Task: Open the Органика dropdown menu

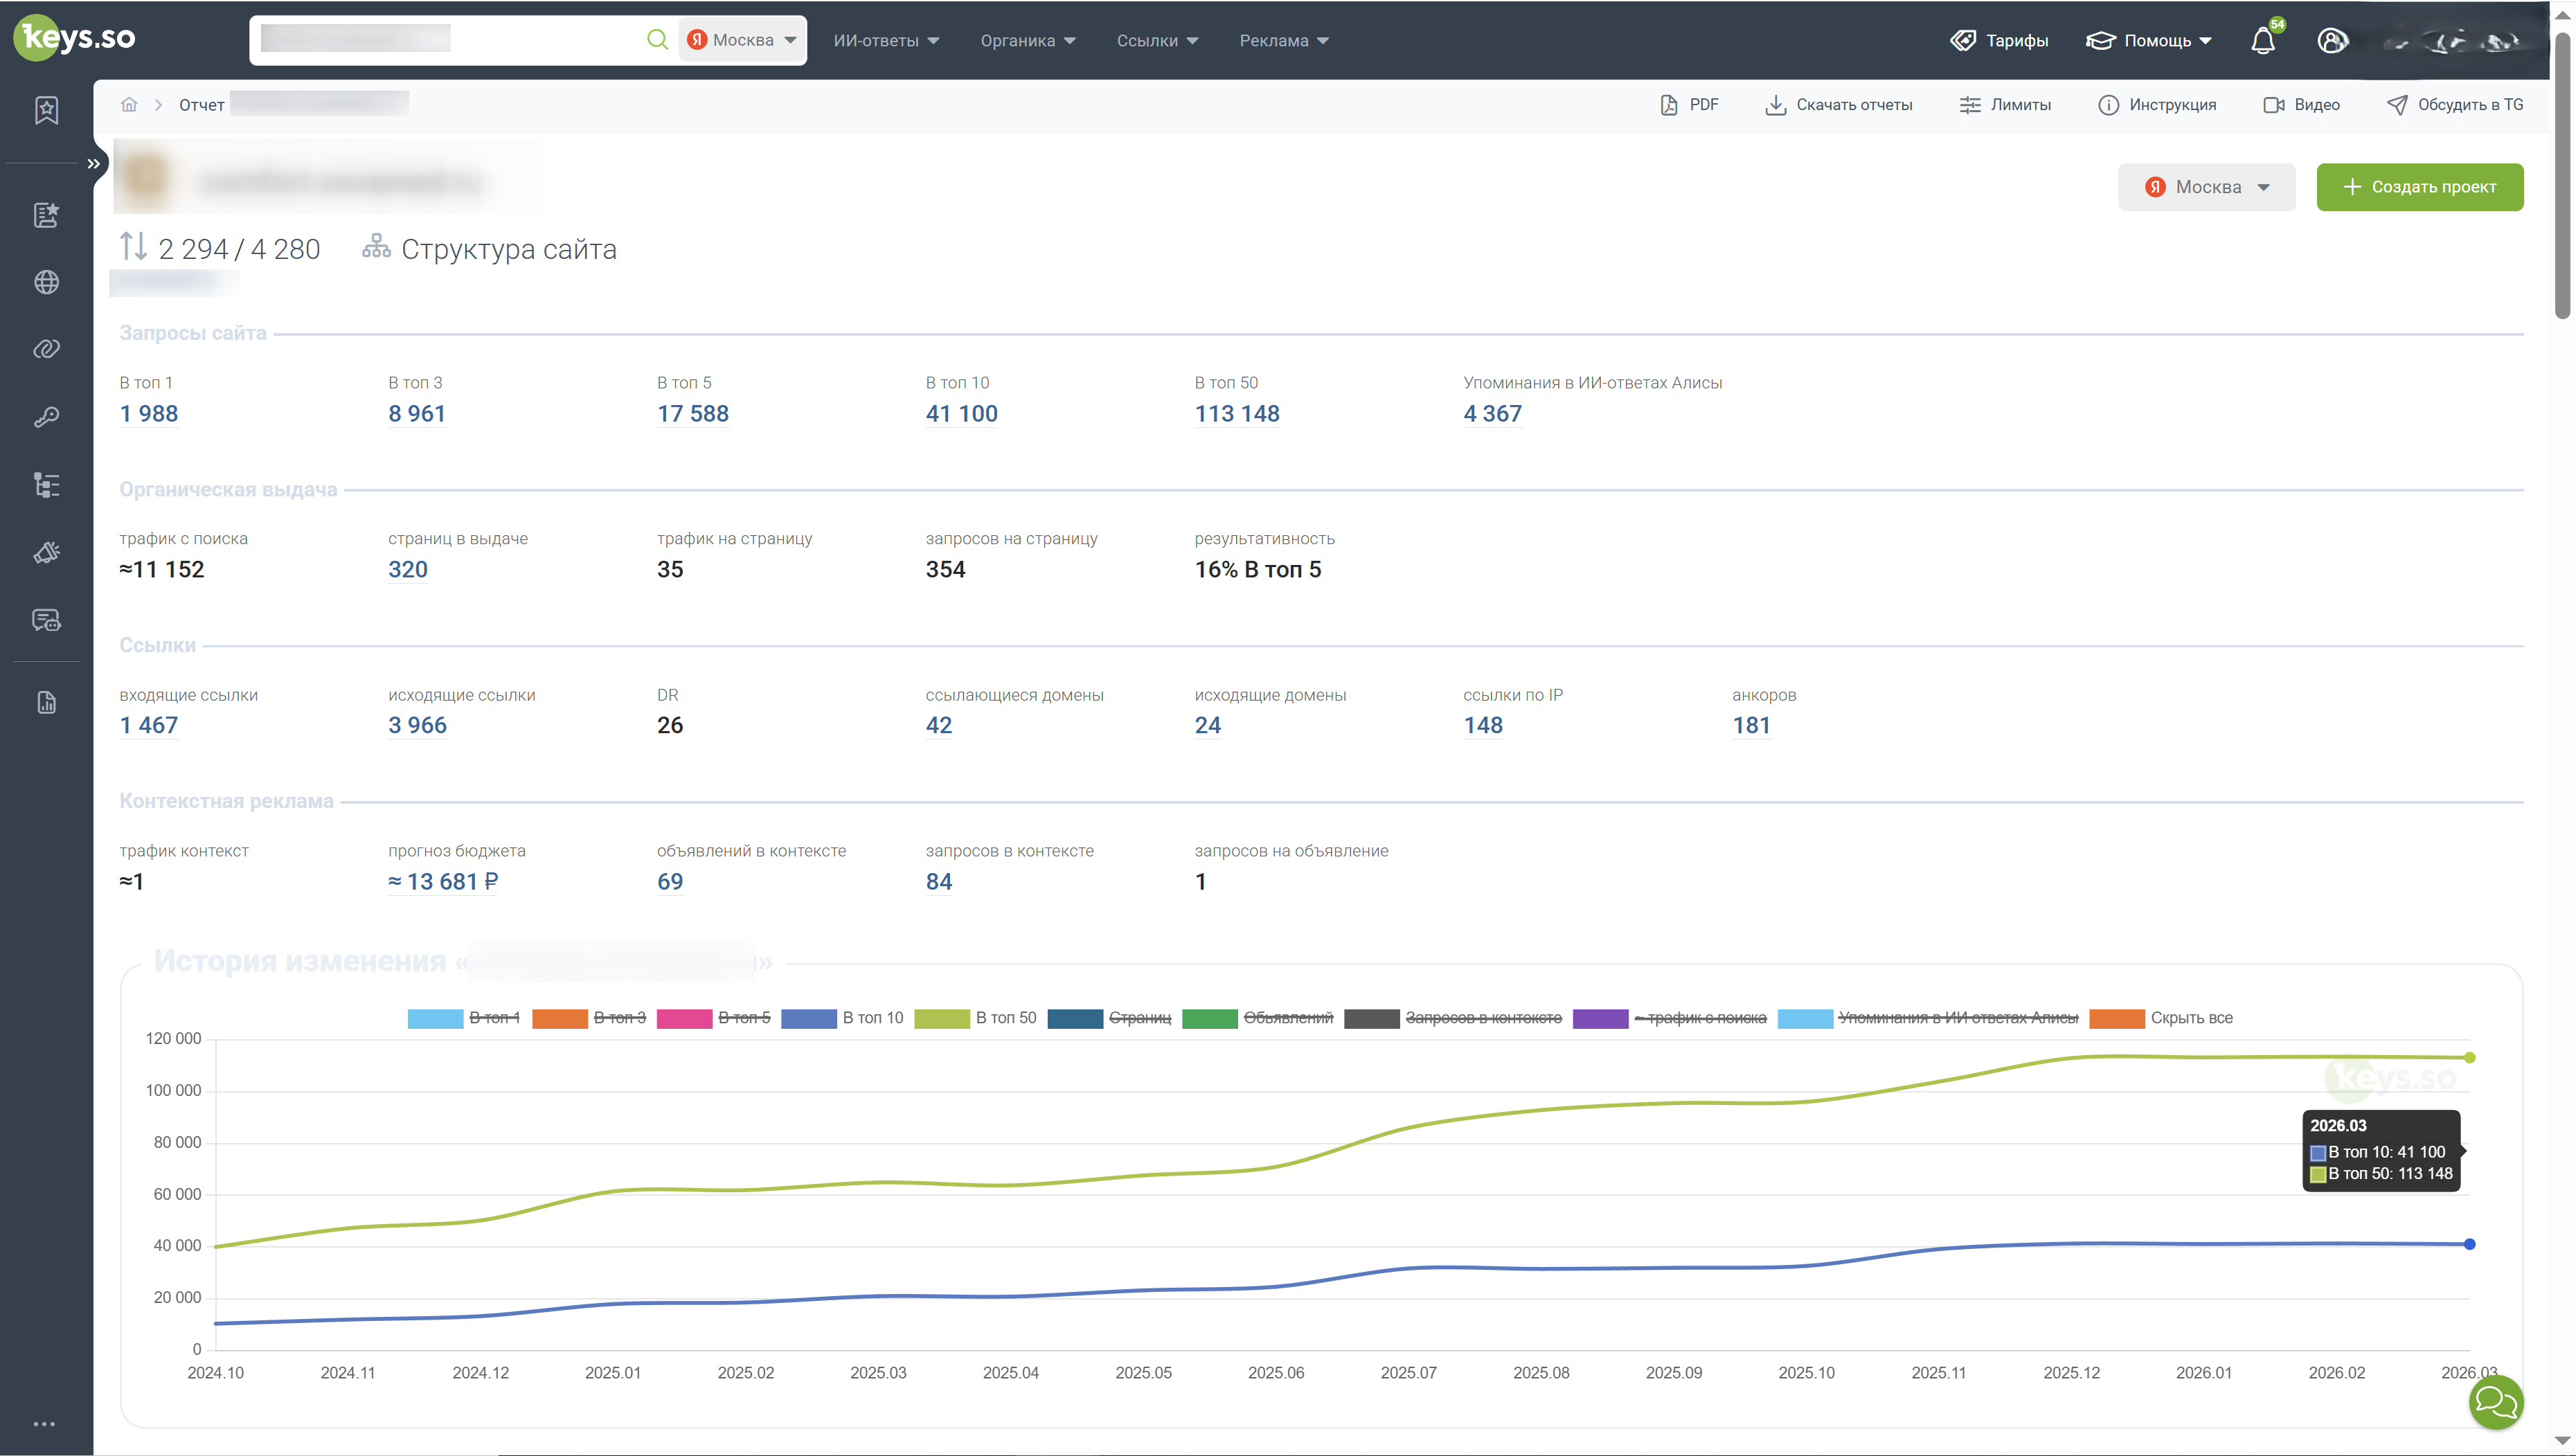Action: pyautogui.click(x=1028, y=41)
